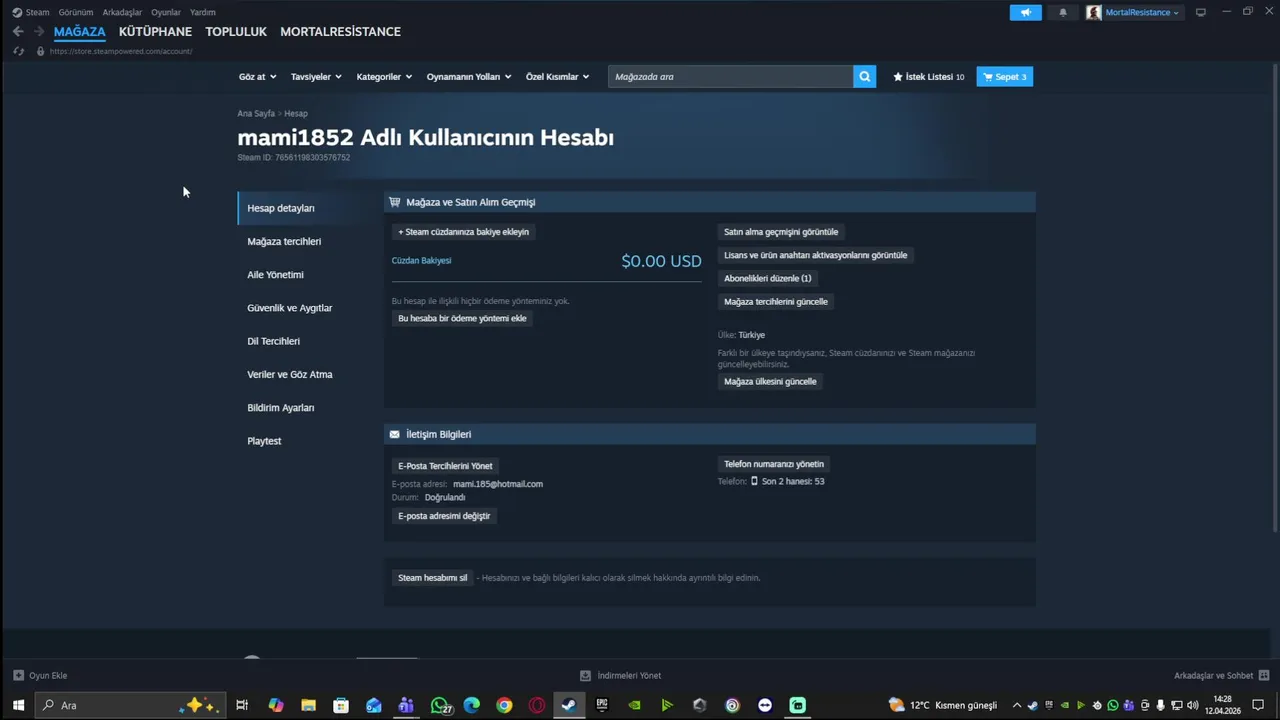Go back with the left arrow
1280x720 pixels.
click(18, 31)
